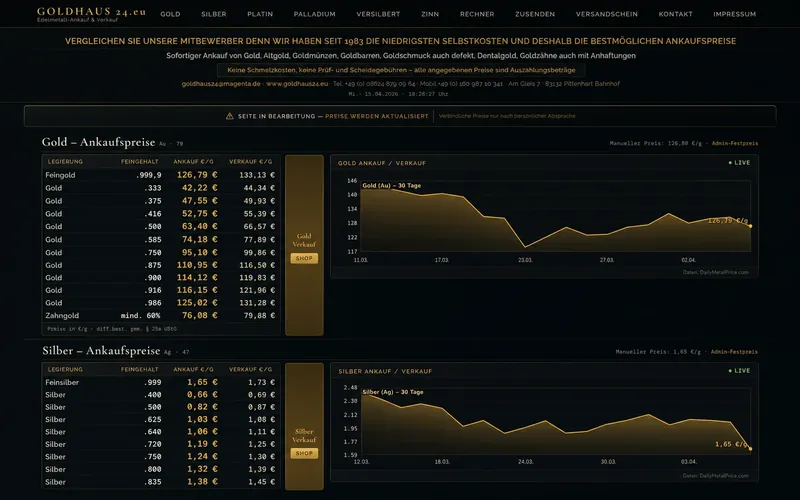Click the end-point marker on the gold chart line
Viewport: 800px width, 500px height.
coord(750,226)
